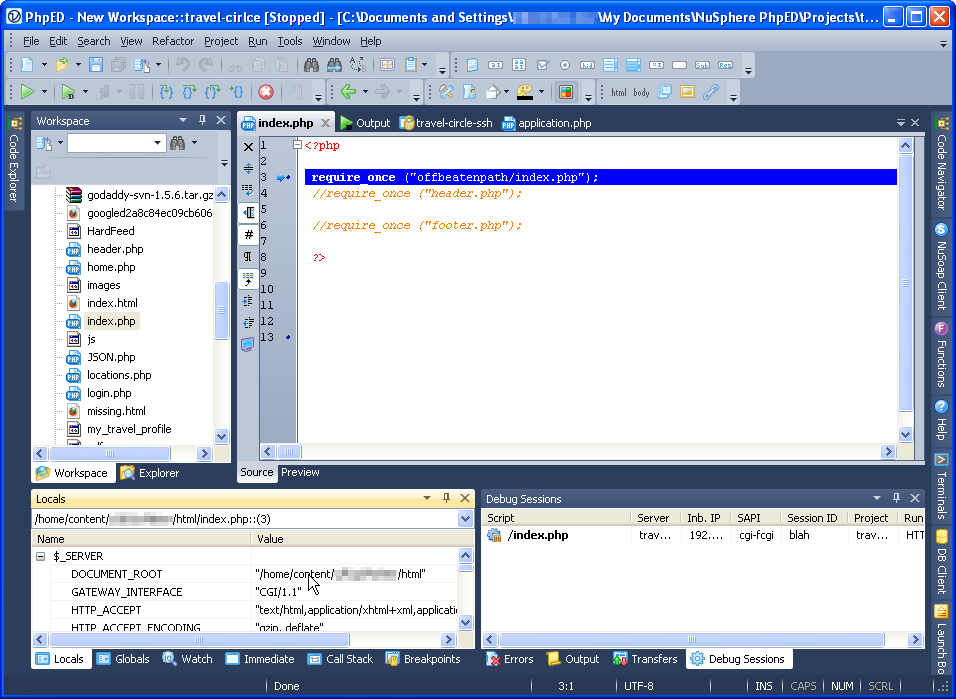The width and height of the screenshot is (956, 699).
Task: Insert html tag from toolbar
Action: coord(618,92)
